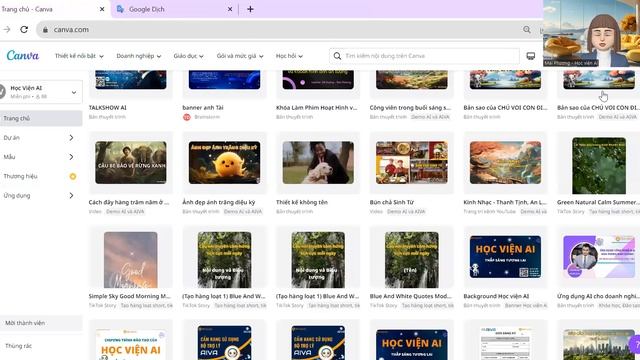Open Giáo dục dropdown menu
The height and width of the screenshot is (360, 640).
coord(188,56)
